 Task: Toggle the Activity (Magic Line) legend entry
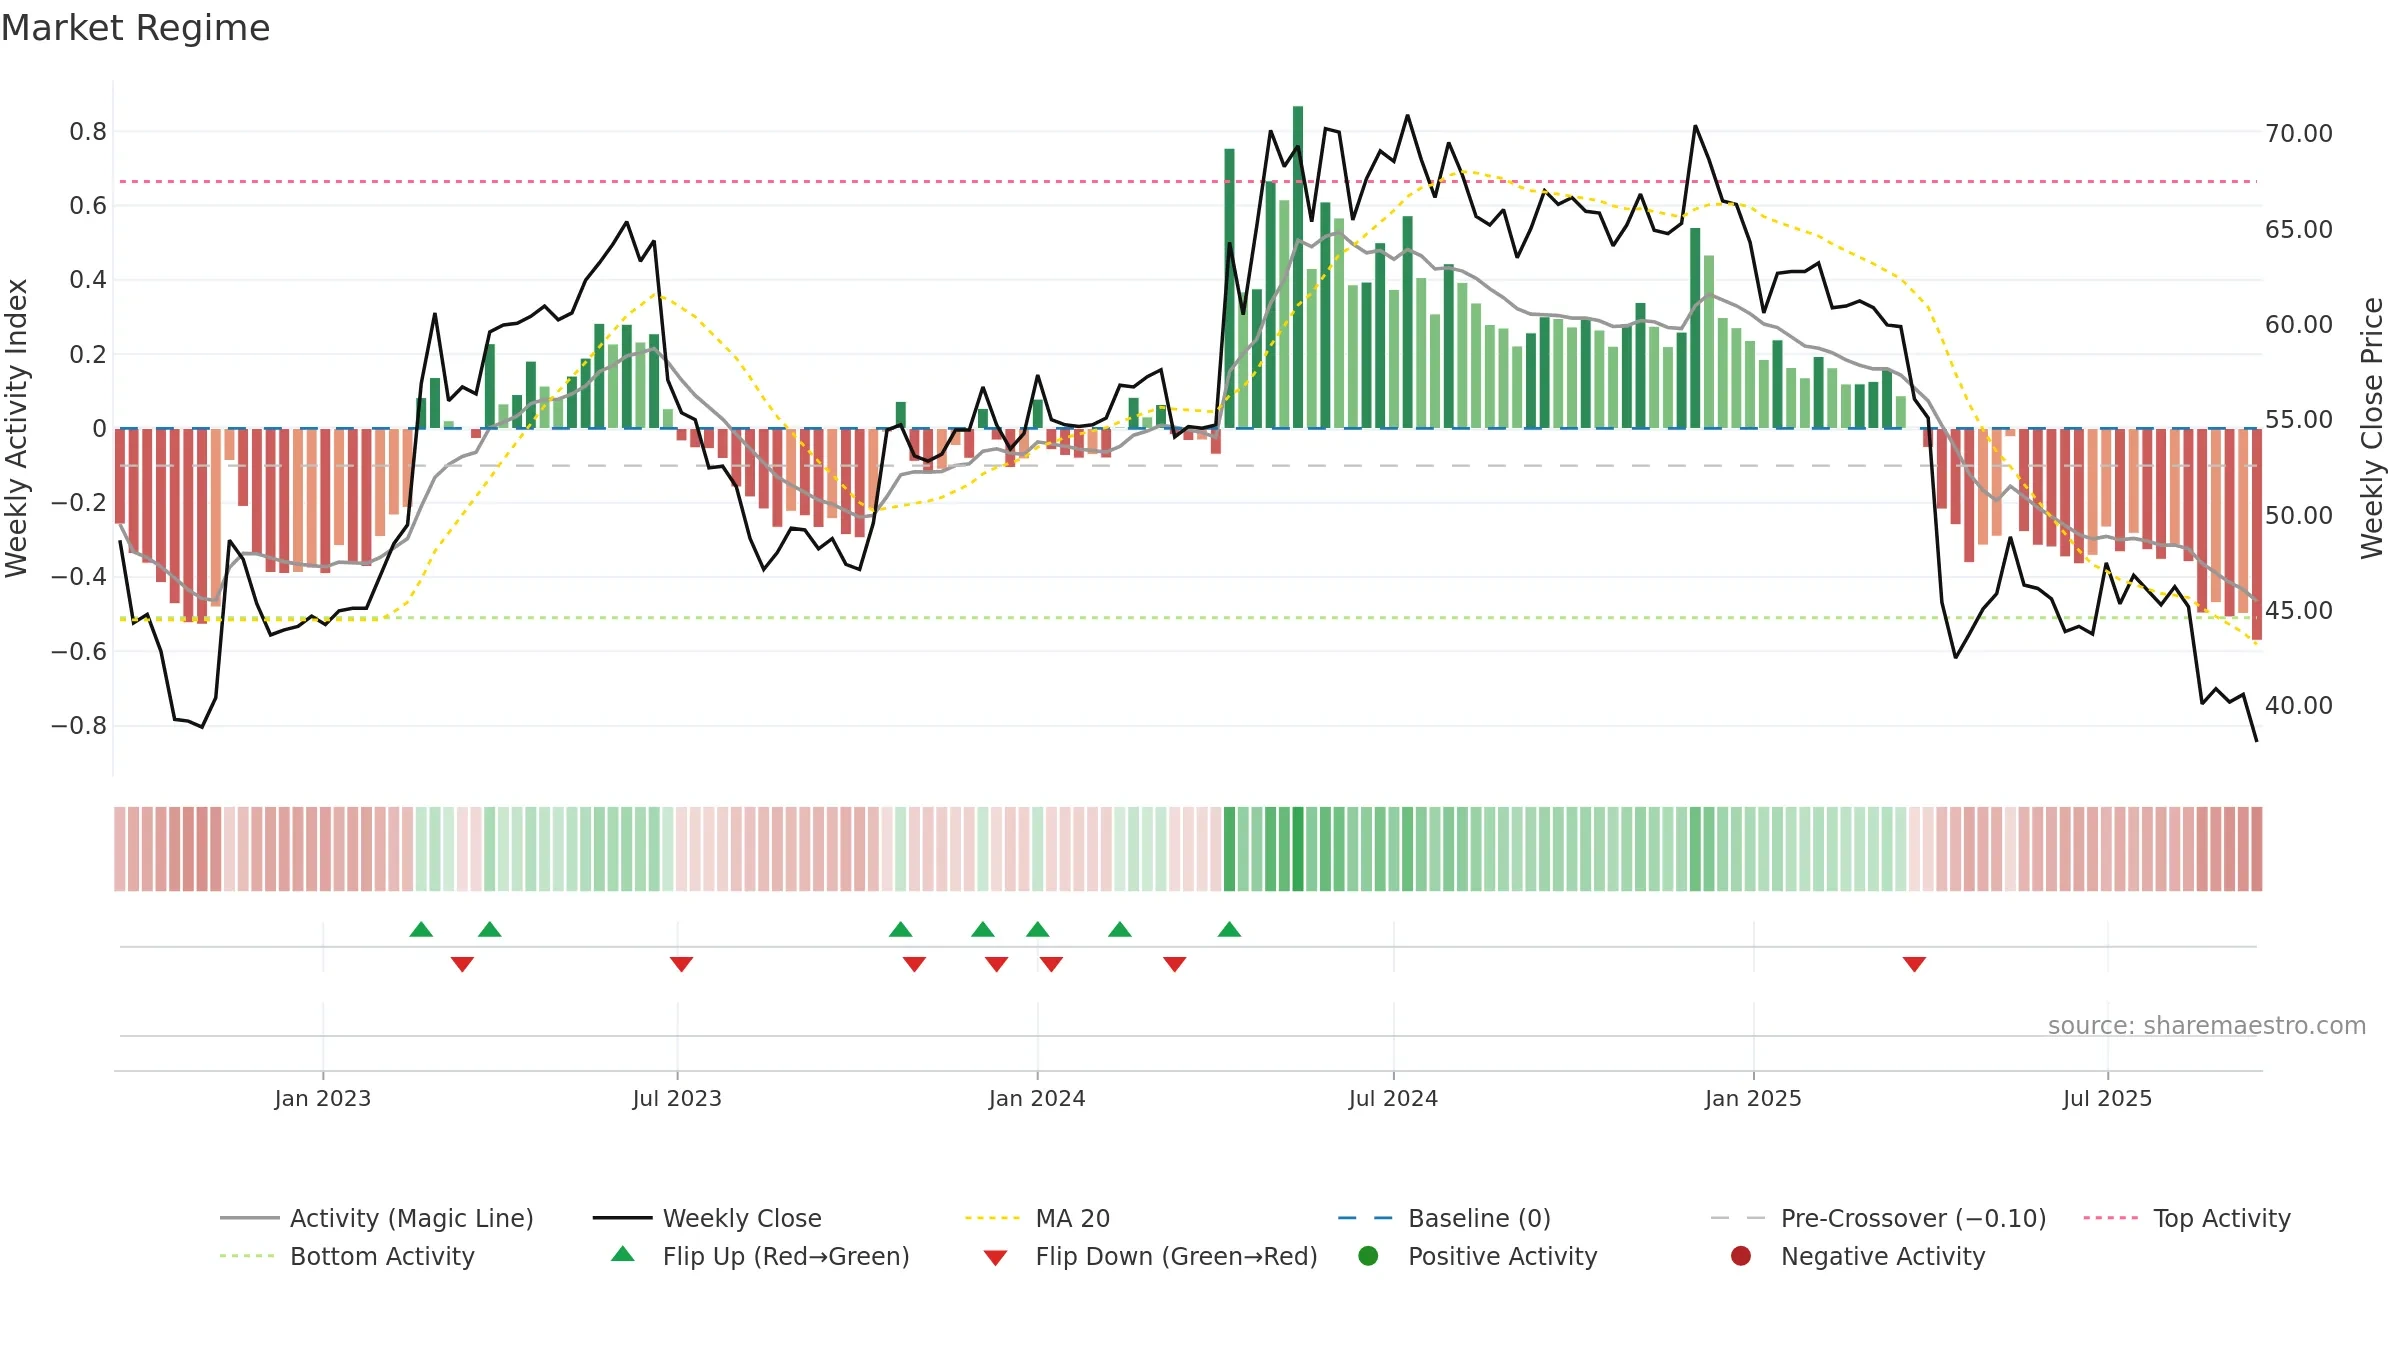point(377,1218)
